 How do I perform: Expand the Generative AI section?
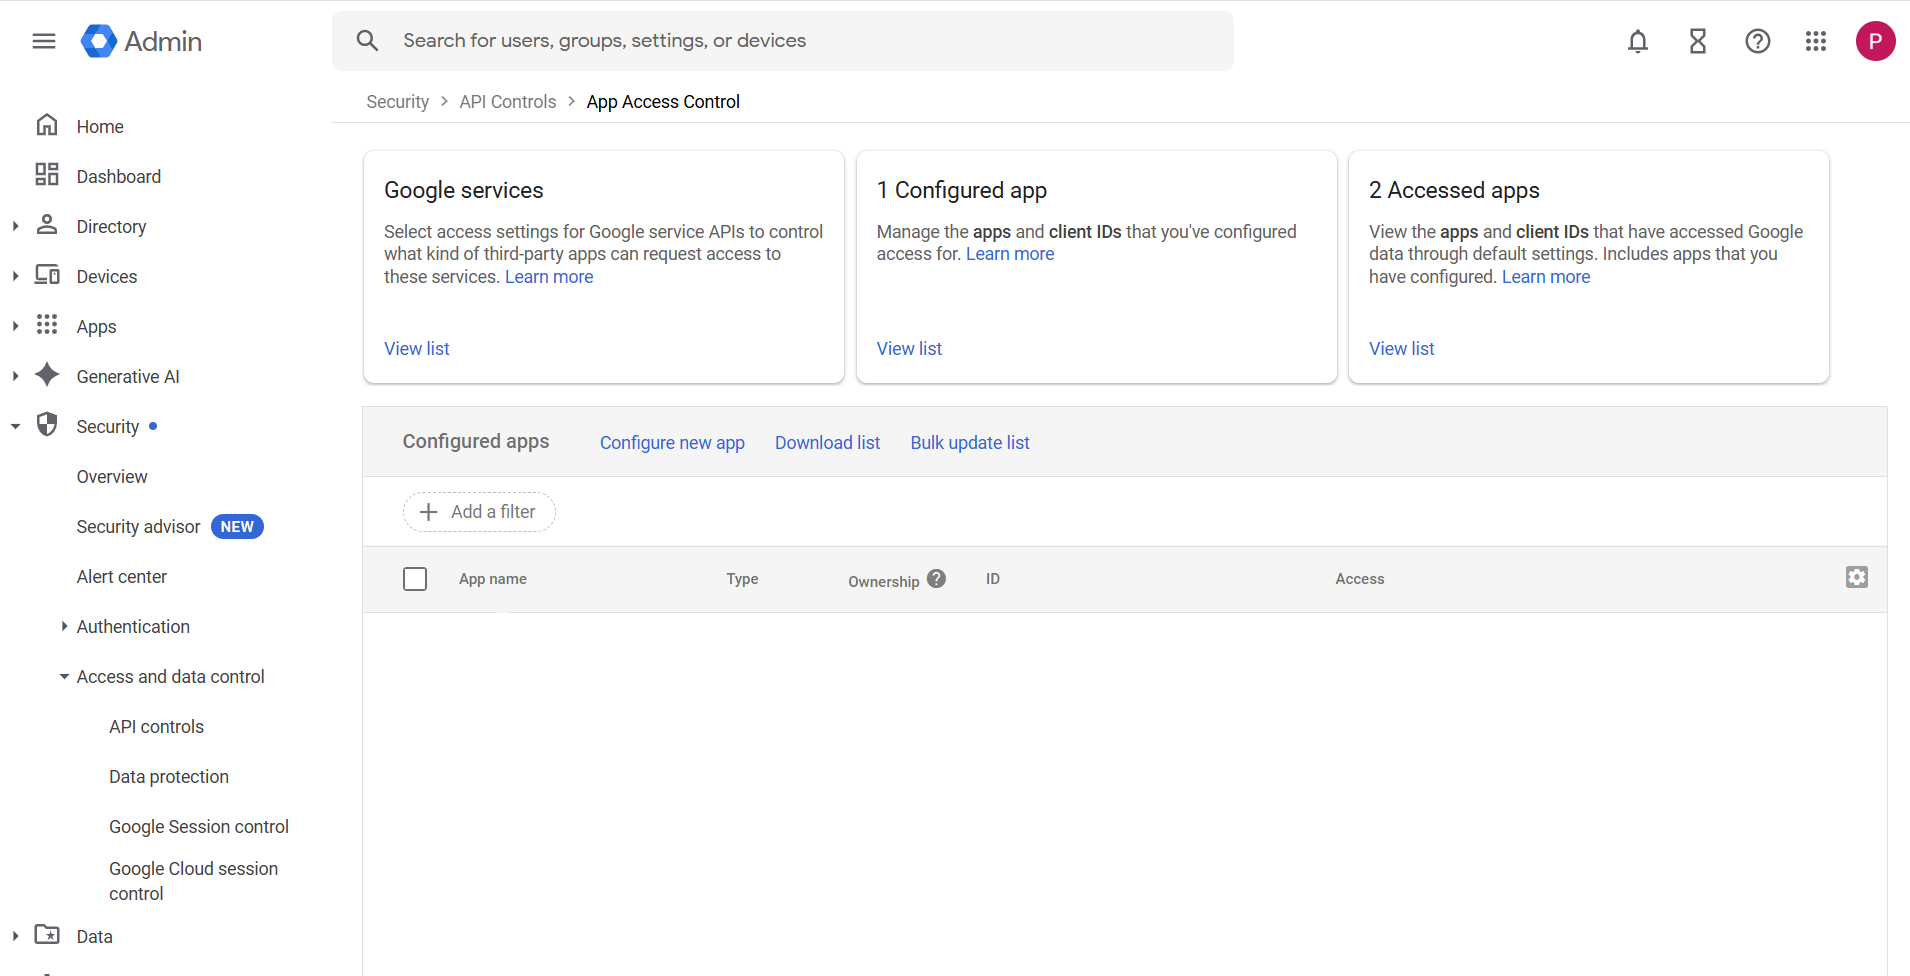[x=15, y=376]
